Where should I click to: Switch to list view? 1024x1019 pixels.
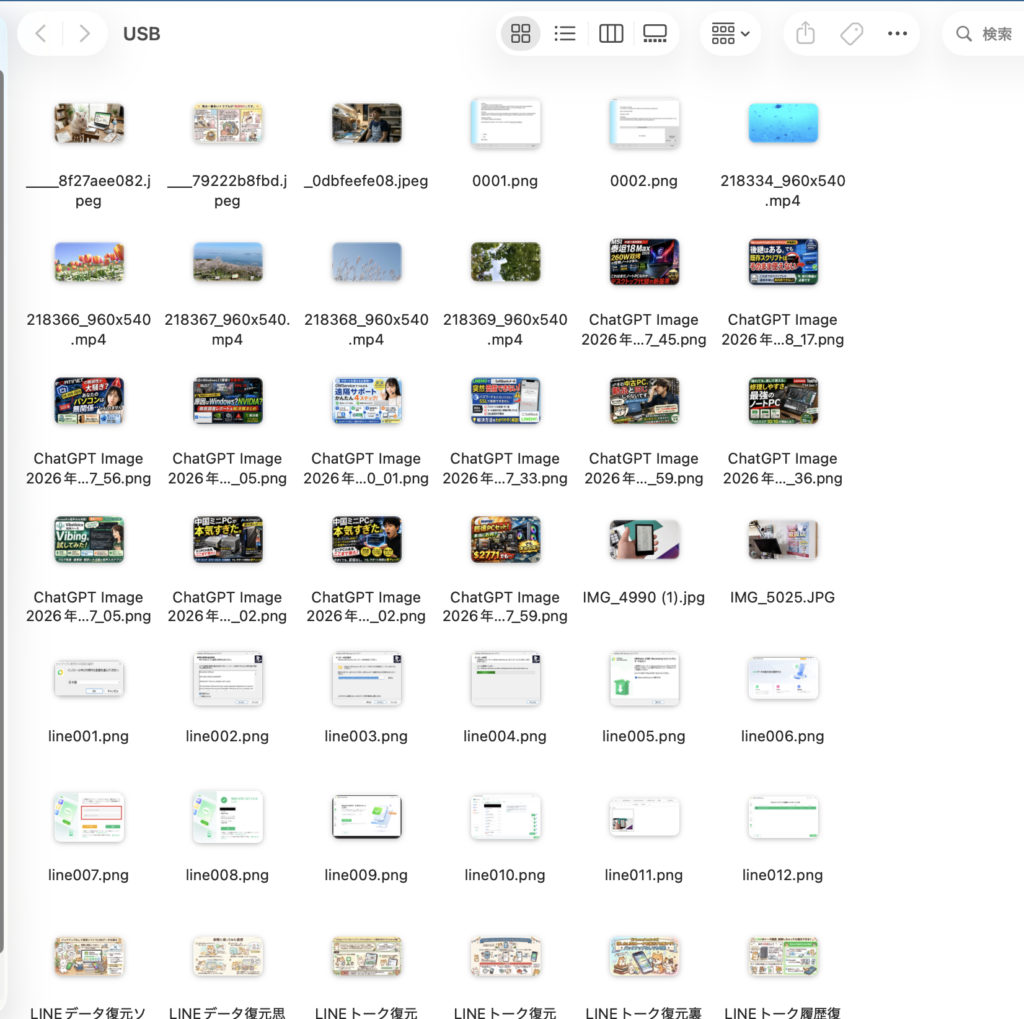(x=565, y=33)
